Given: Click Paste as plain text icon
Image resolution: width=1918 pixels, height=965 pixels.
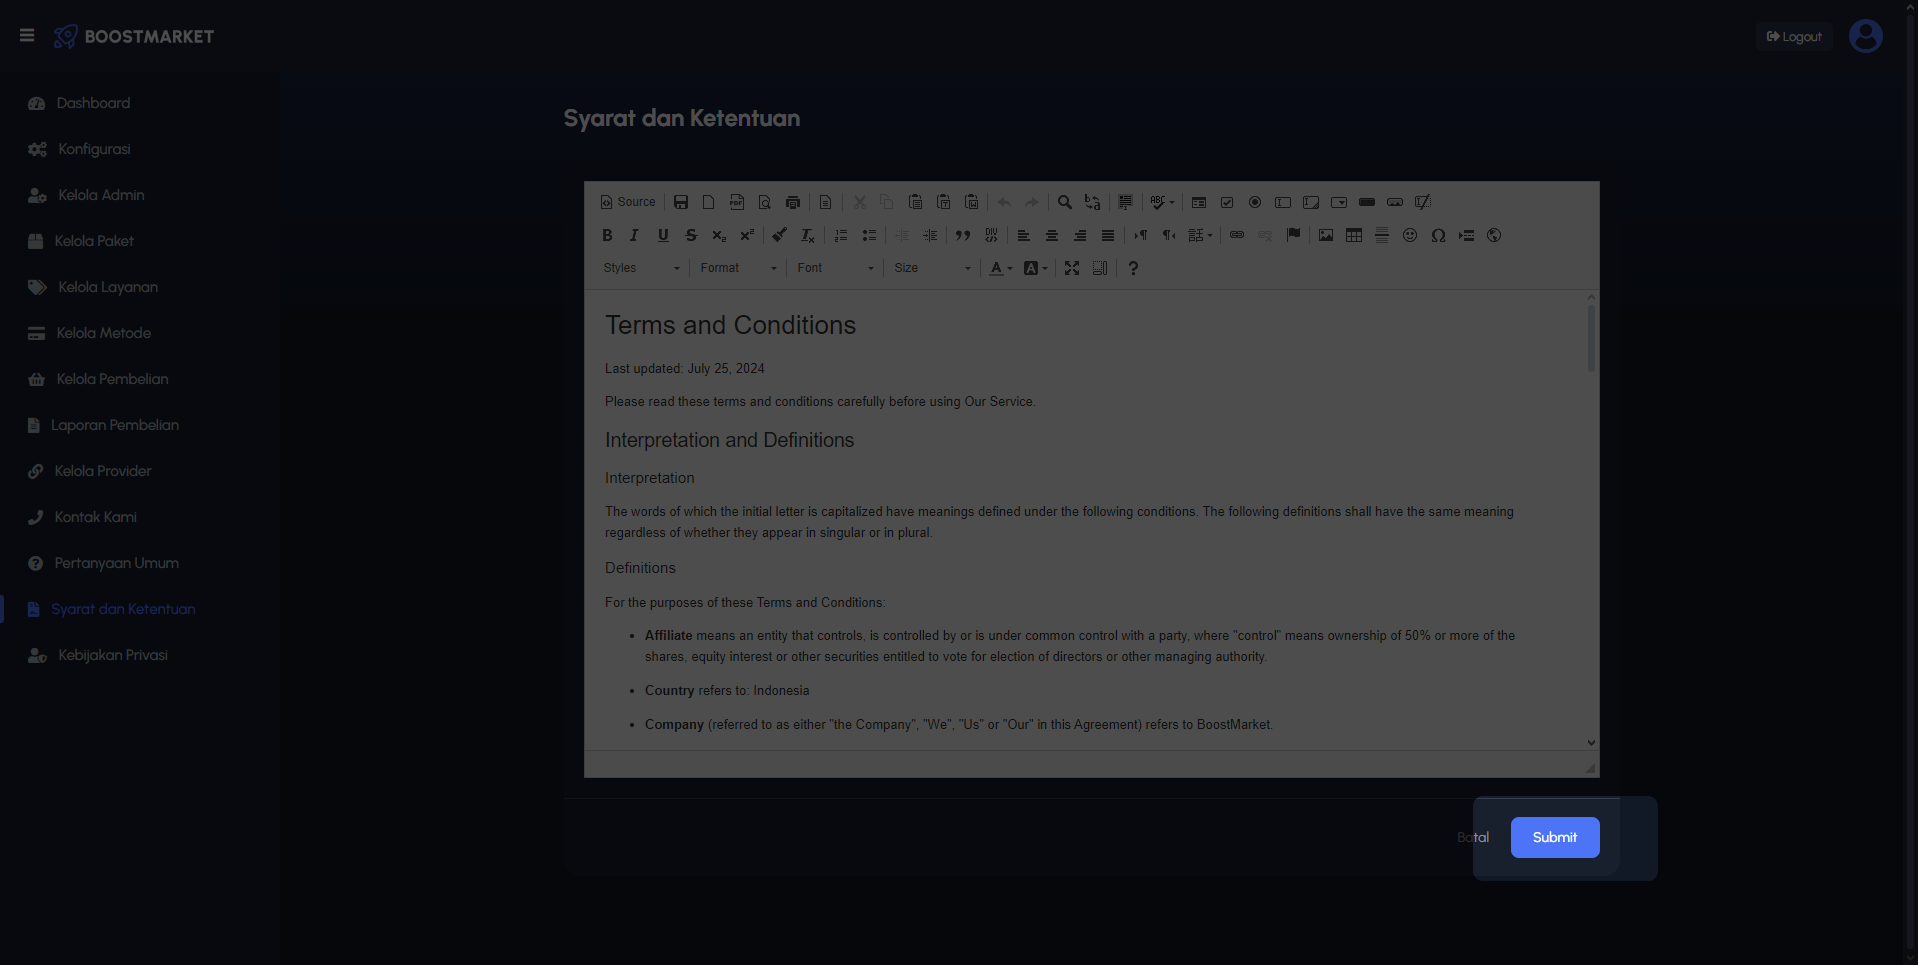Looking at the screenshot, I should (943, 202).
